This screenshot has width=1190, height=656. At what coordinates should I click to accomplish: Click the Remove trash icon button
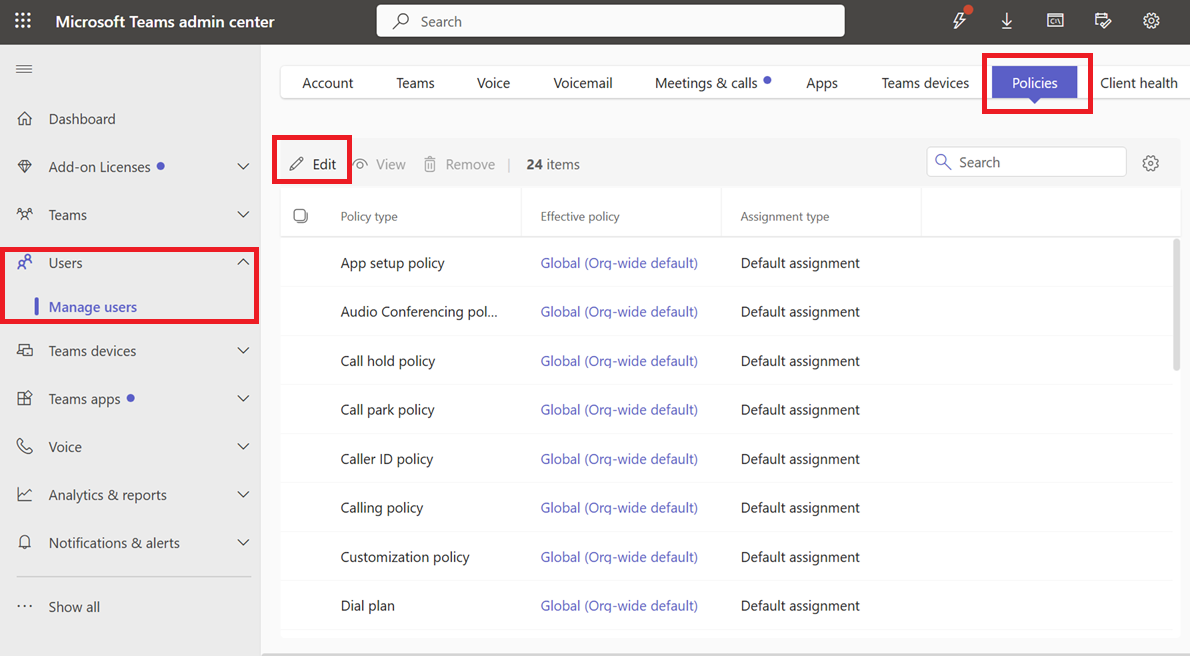pos(459,164)
